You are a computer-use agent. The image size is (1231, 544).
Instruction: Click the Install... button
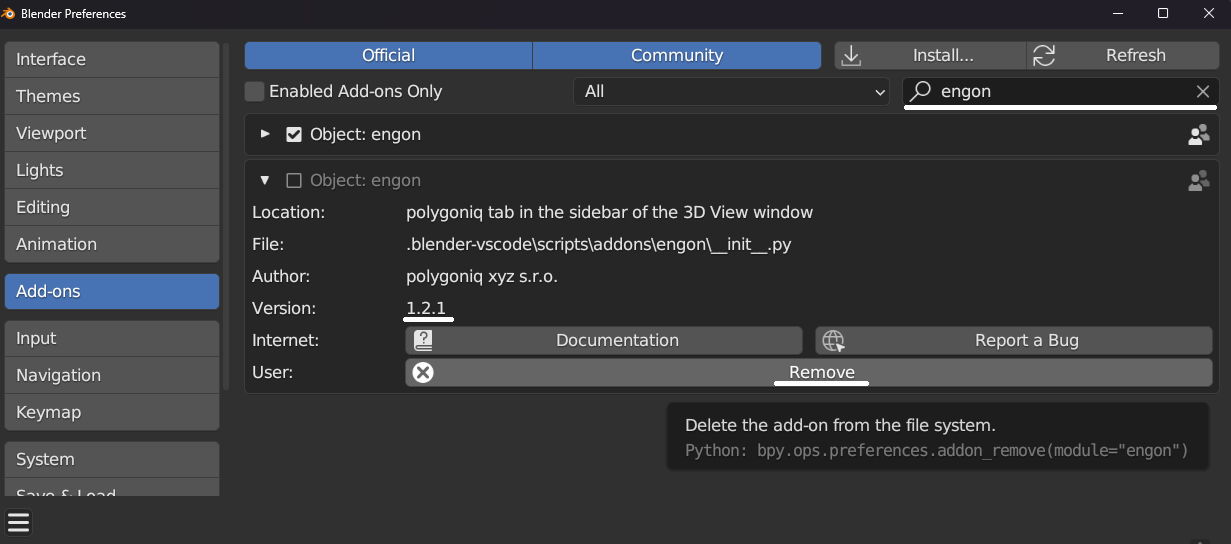click(930, 56)
